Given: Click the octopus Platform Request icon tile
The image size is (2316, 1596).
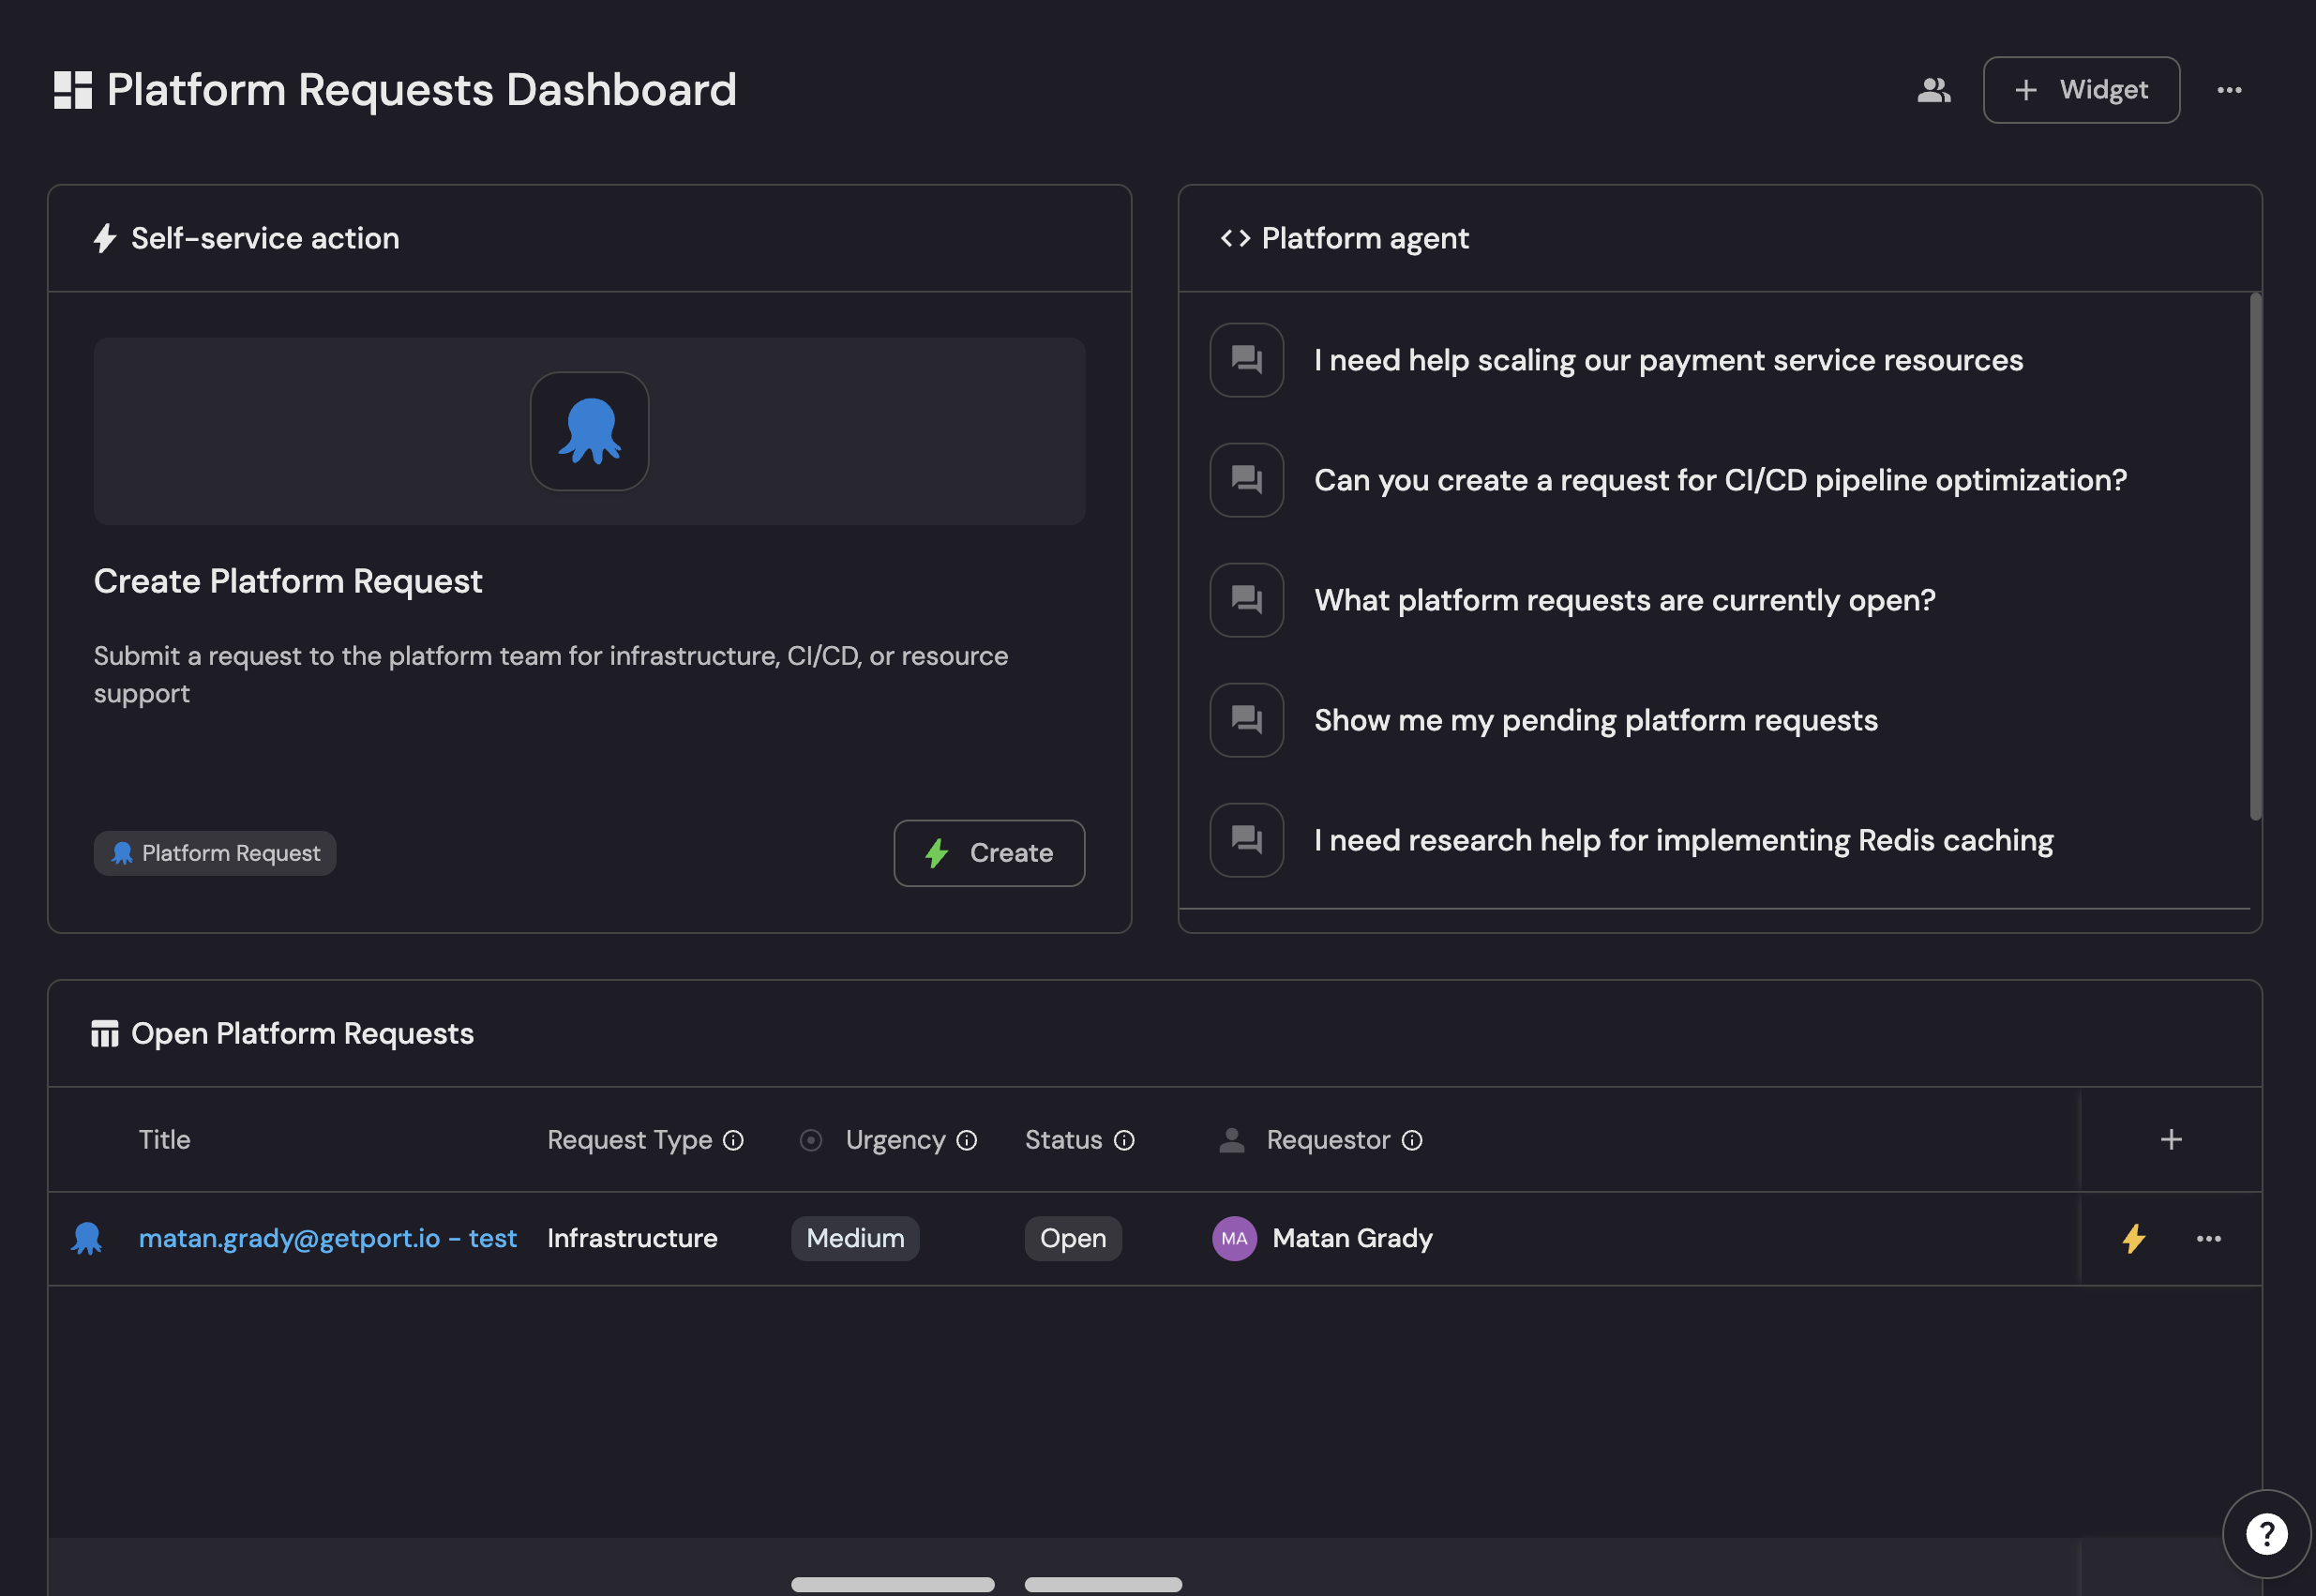Looking at the screenshot, I should click(589, 431).
